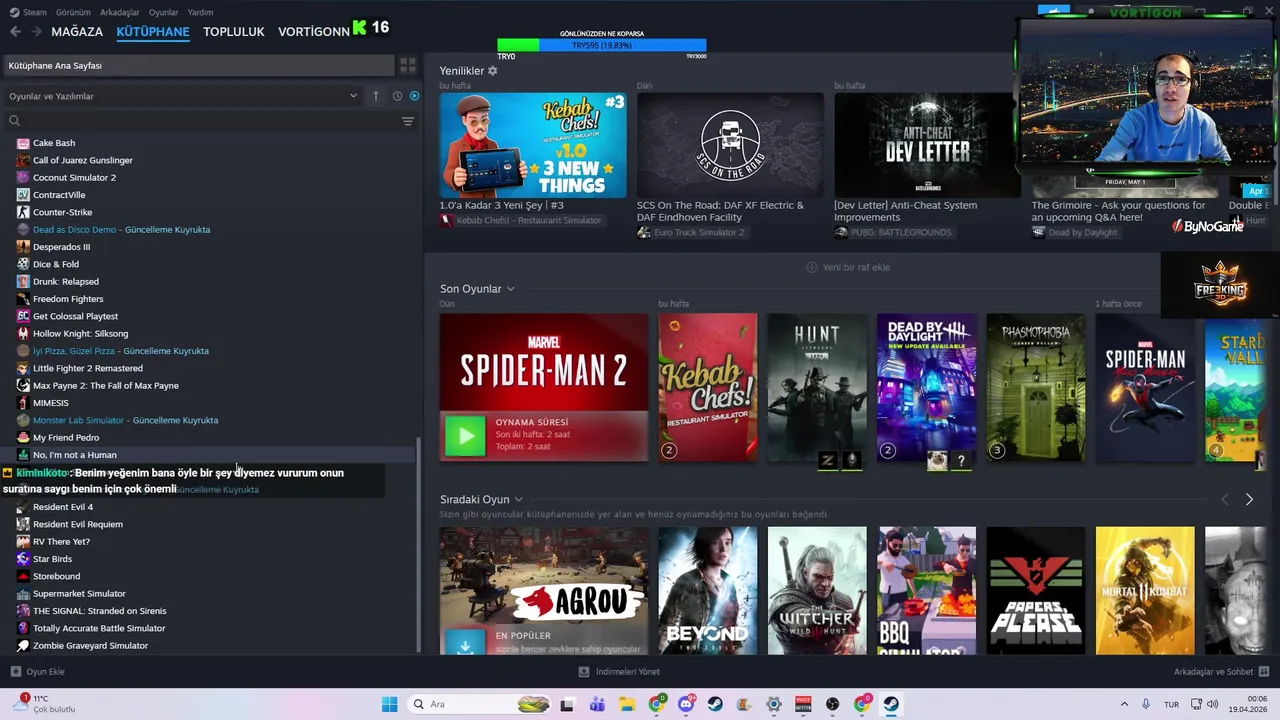Open the Kebab Chefs news thumbnail
Viewport: 1280px width, 720px height.
coord(533,145)
